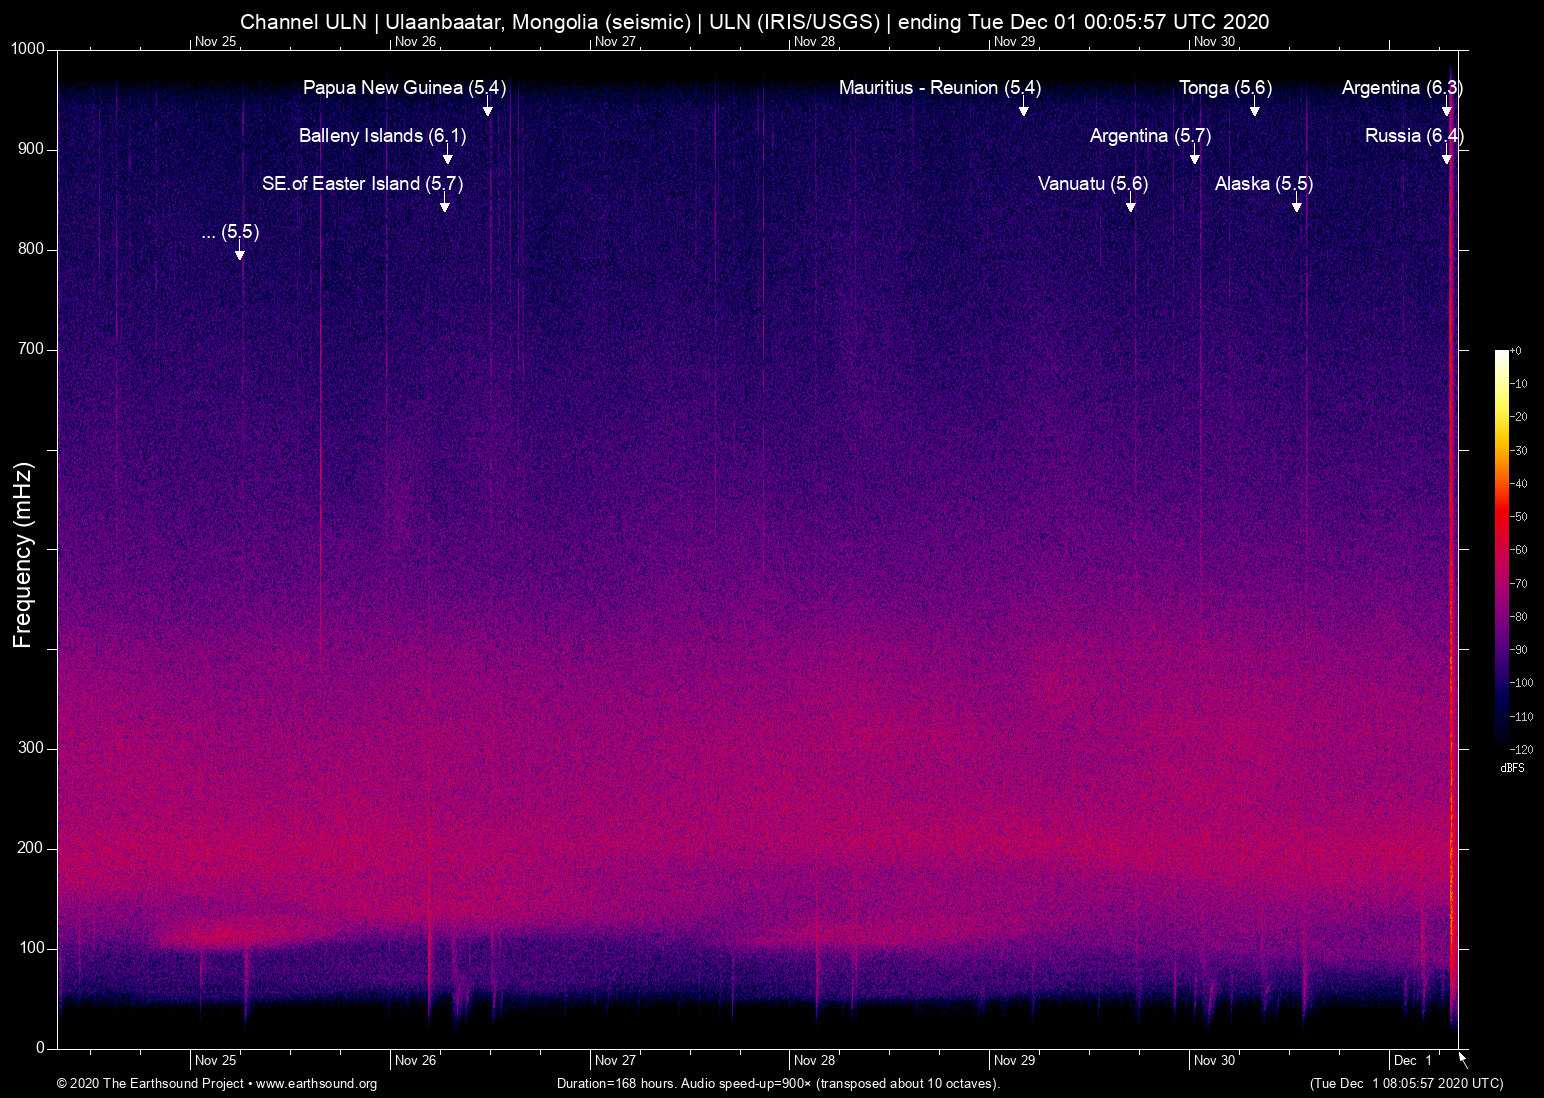Select the Nov 25 date tick label
The image size is (1544, 1098).
point(215,1060)
